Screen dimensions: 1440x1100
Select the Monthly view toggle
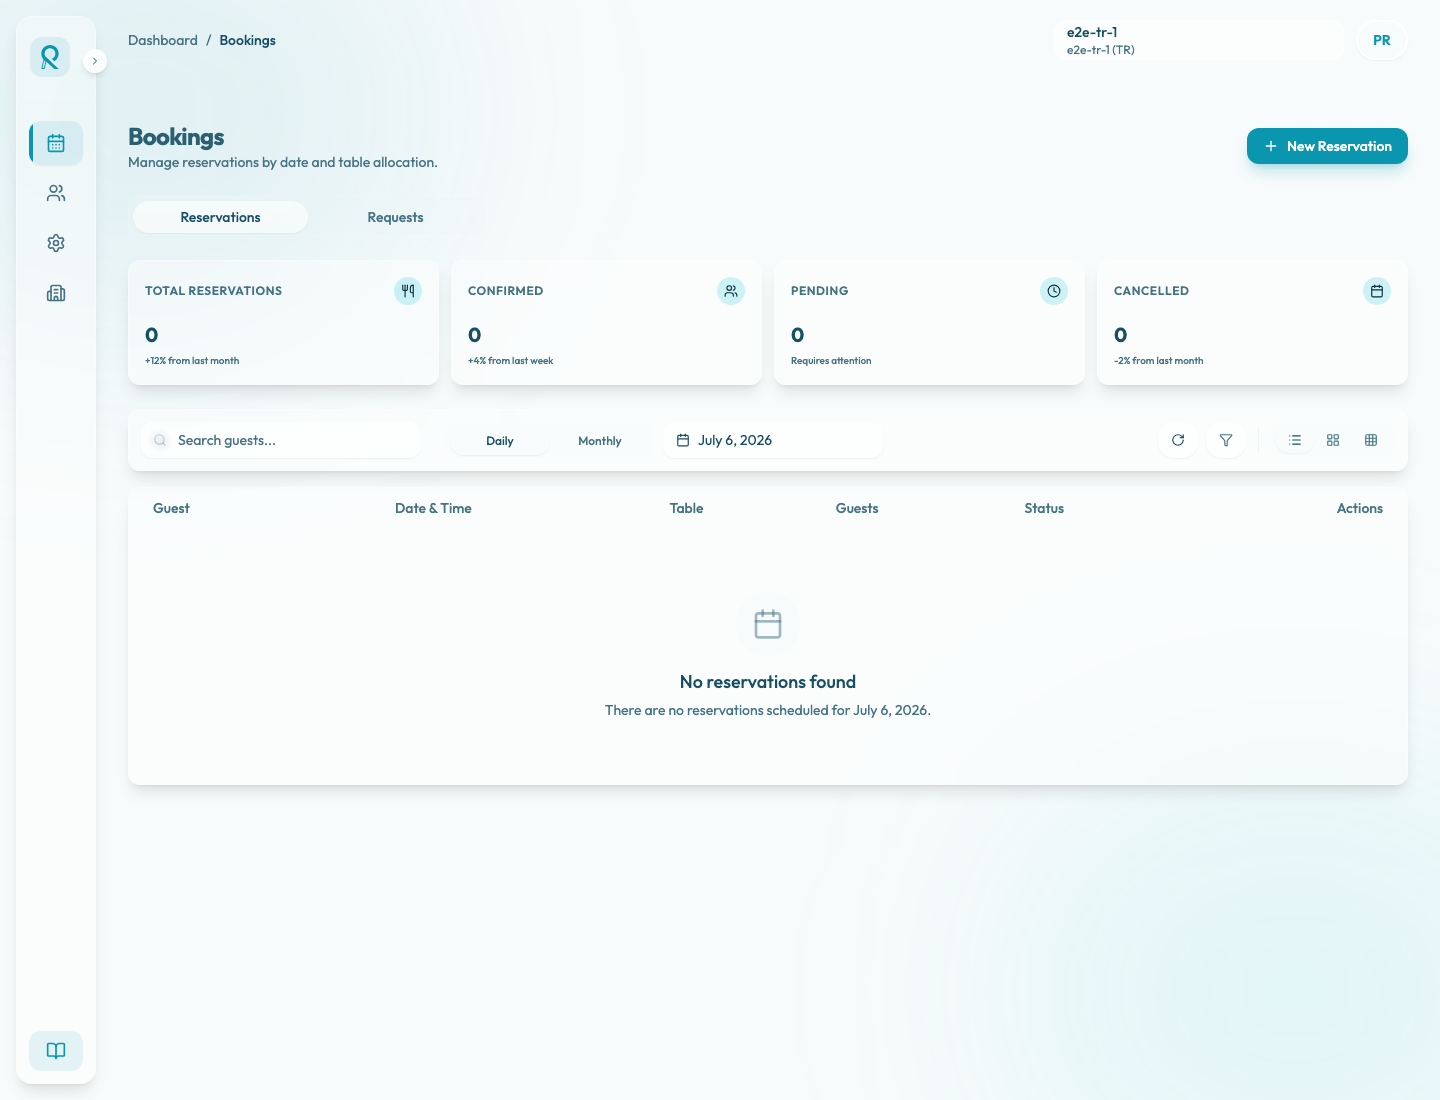[600, 441]
